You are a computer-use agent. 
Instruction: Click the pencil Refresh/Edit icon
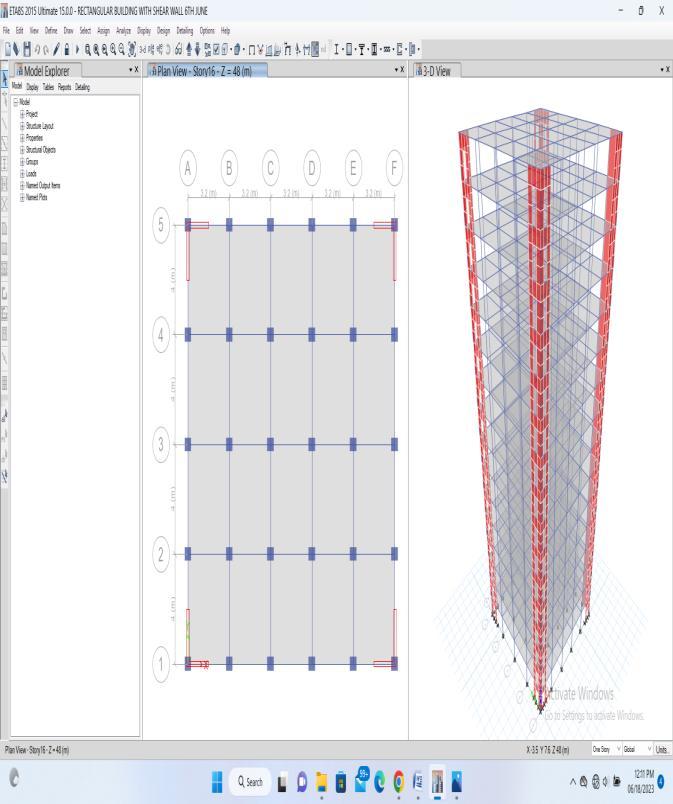pos(56,49)
